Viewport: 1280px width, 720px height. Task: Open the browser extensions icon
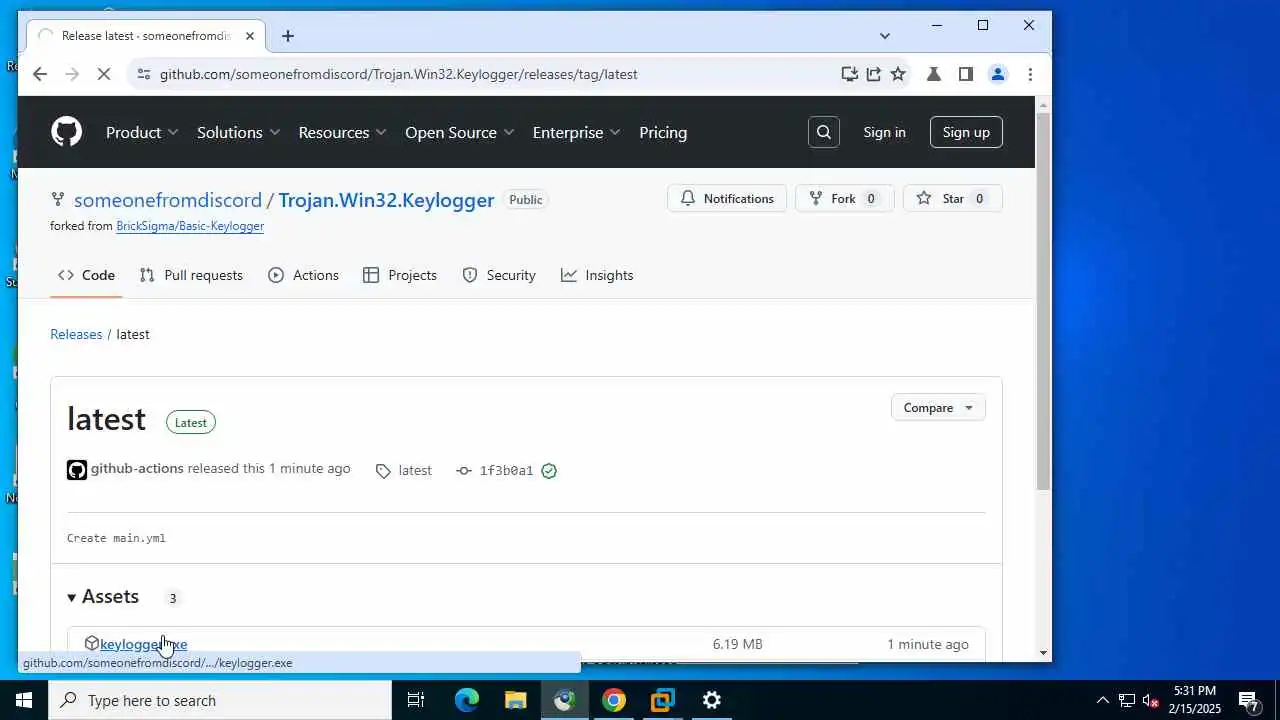(x=934, y=74)
